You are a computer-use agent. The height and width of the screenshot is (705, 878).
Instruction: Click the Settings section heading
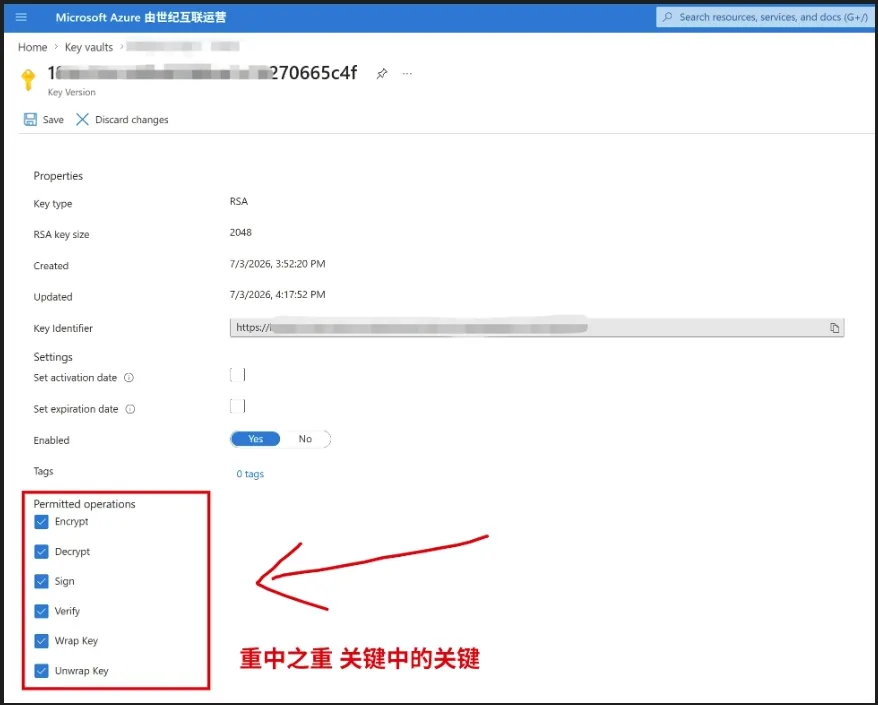53,357
